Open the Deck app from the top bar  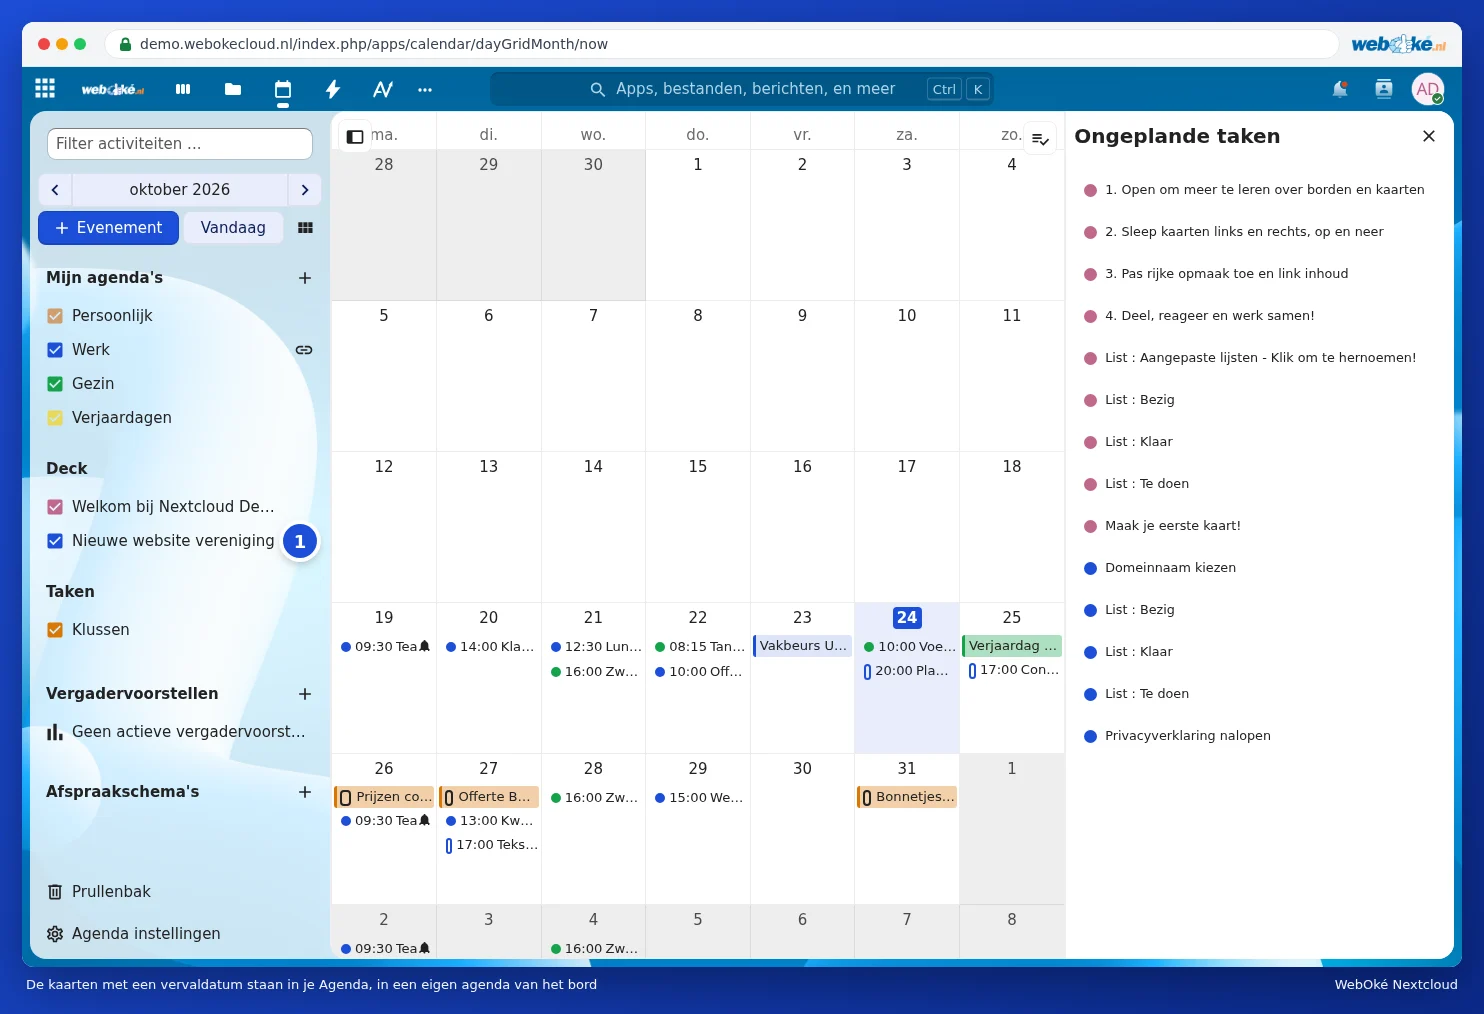(183, 89)
